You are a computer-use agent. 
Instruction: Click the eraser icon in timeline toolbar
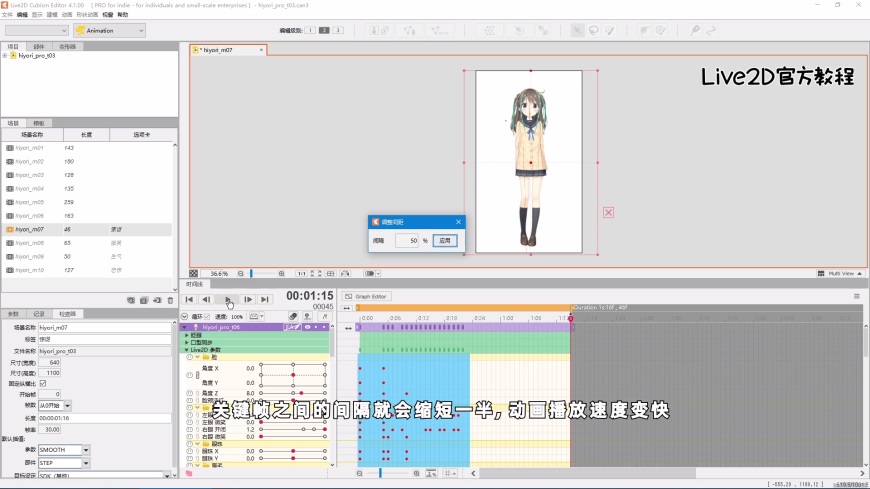click(293, 316)
